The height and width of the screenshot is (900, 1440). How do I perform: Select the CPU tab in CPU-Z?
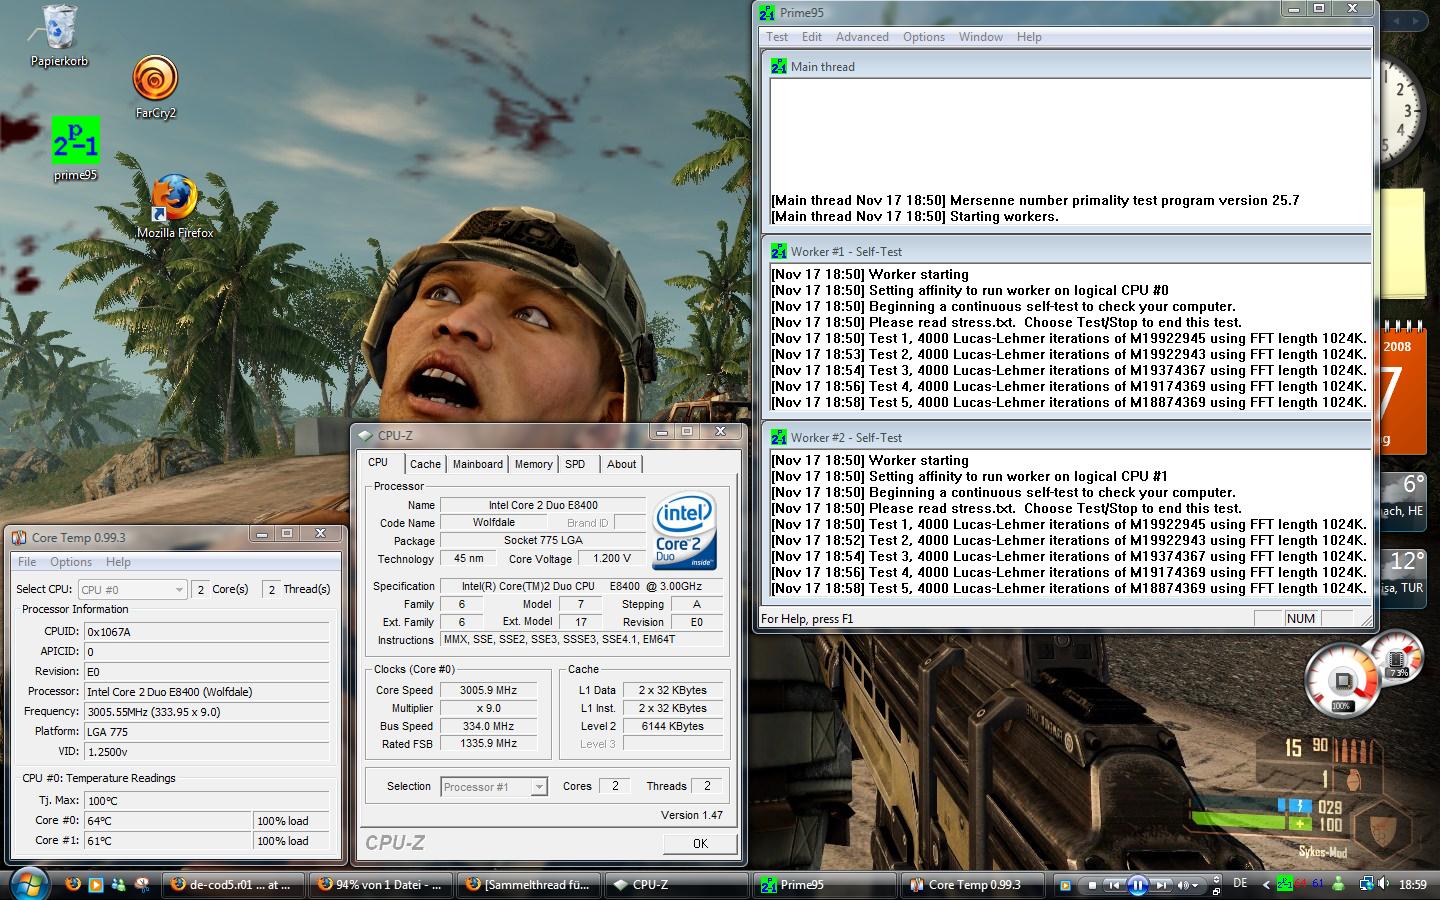[378, 462]
